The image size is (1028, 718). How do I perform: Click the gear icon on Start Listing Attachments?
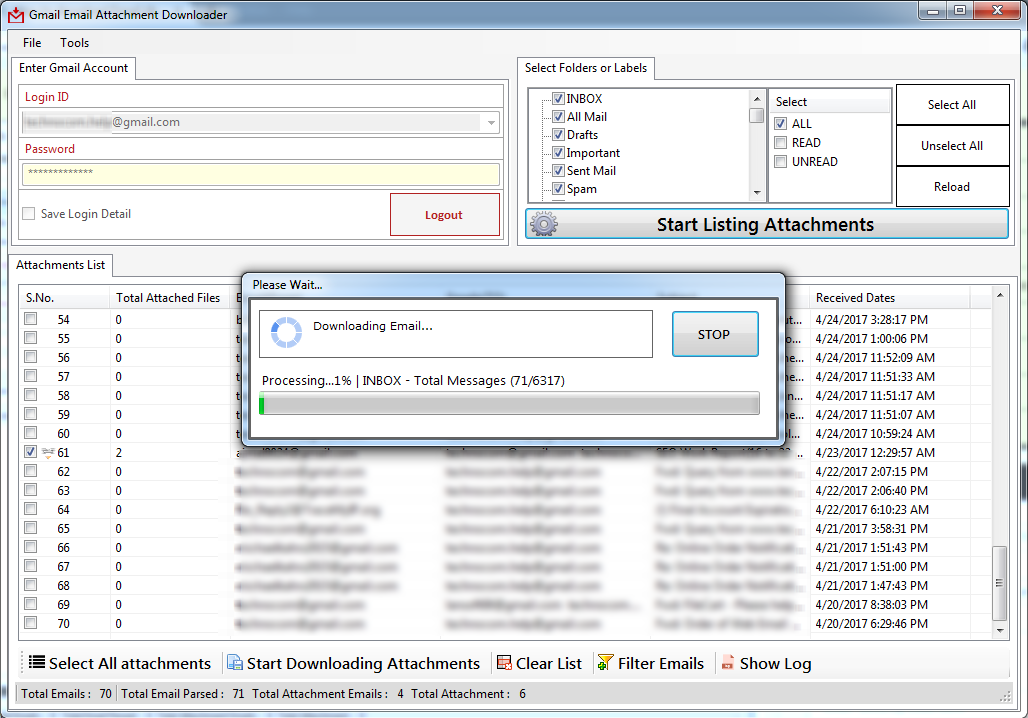pos(544,224)
